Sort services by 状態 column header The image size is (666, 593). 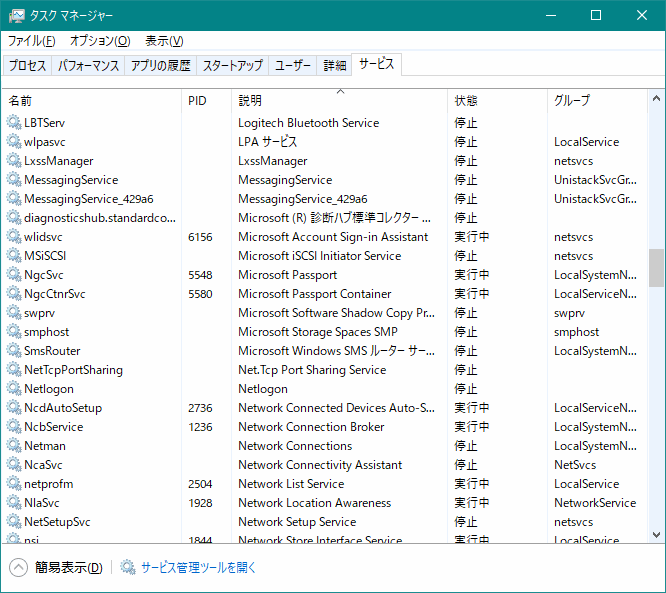pyautogui.click(x=497, y=101)
